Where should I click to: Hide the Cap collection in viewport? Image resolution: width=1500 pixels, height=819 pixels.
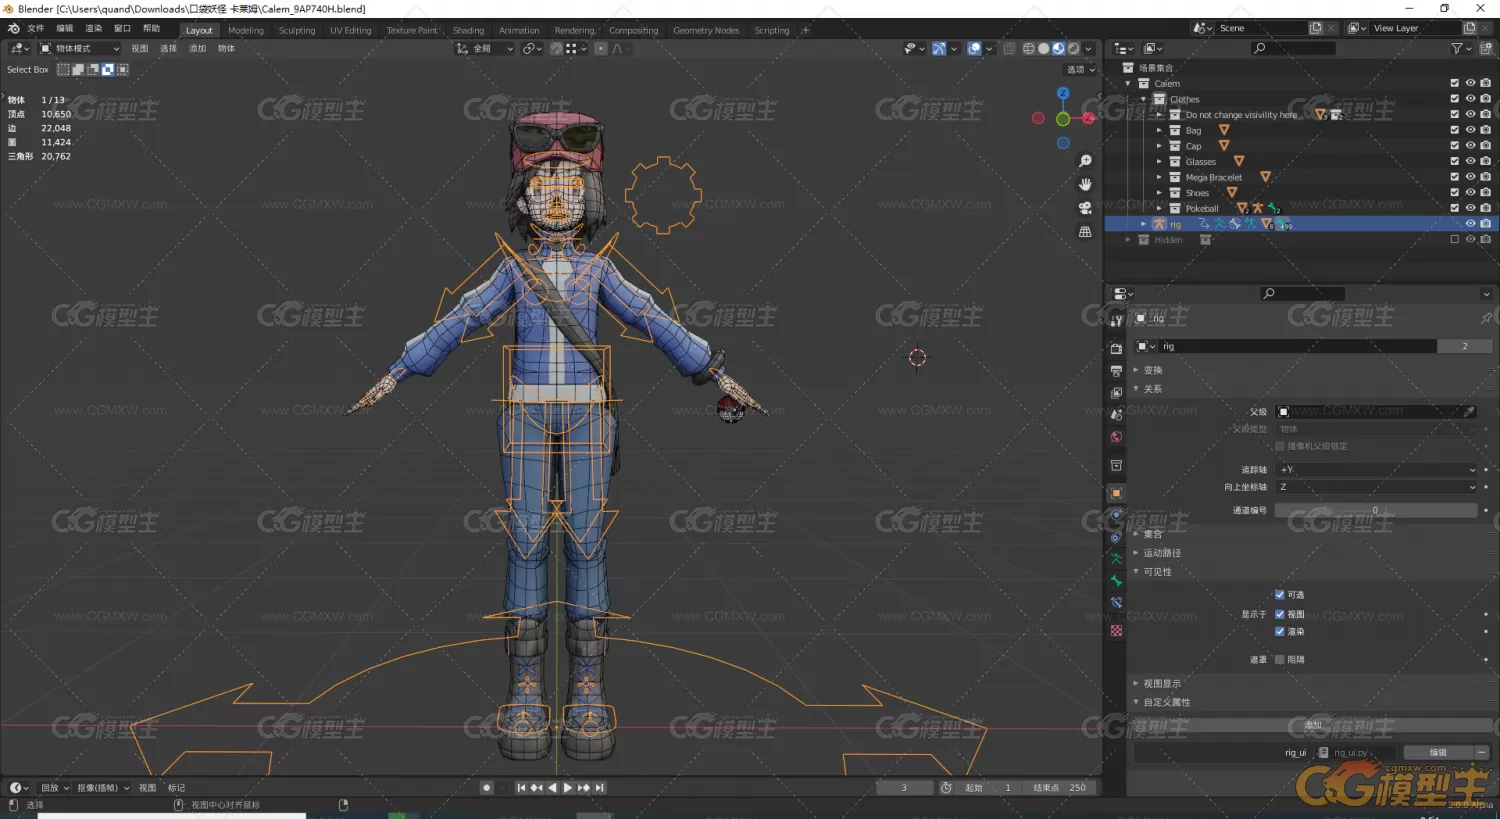point(1470,146)
